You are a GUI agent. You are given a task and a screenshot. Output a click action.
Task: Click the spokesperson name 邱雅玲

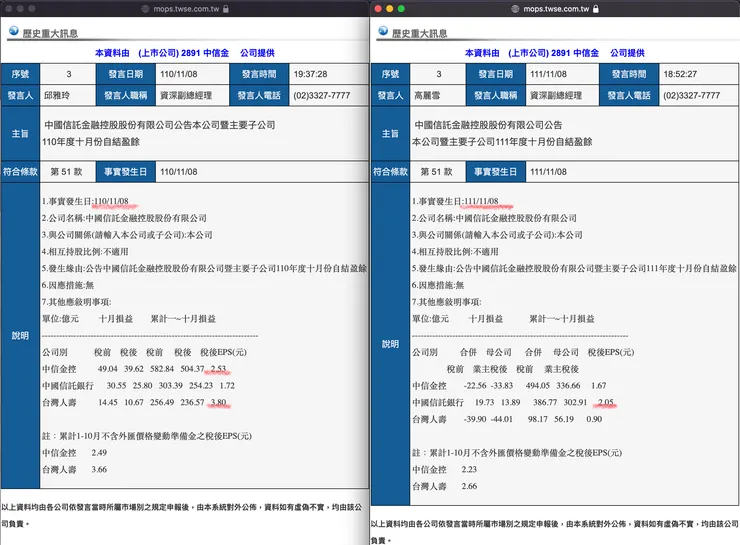coord(57,95)
